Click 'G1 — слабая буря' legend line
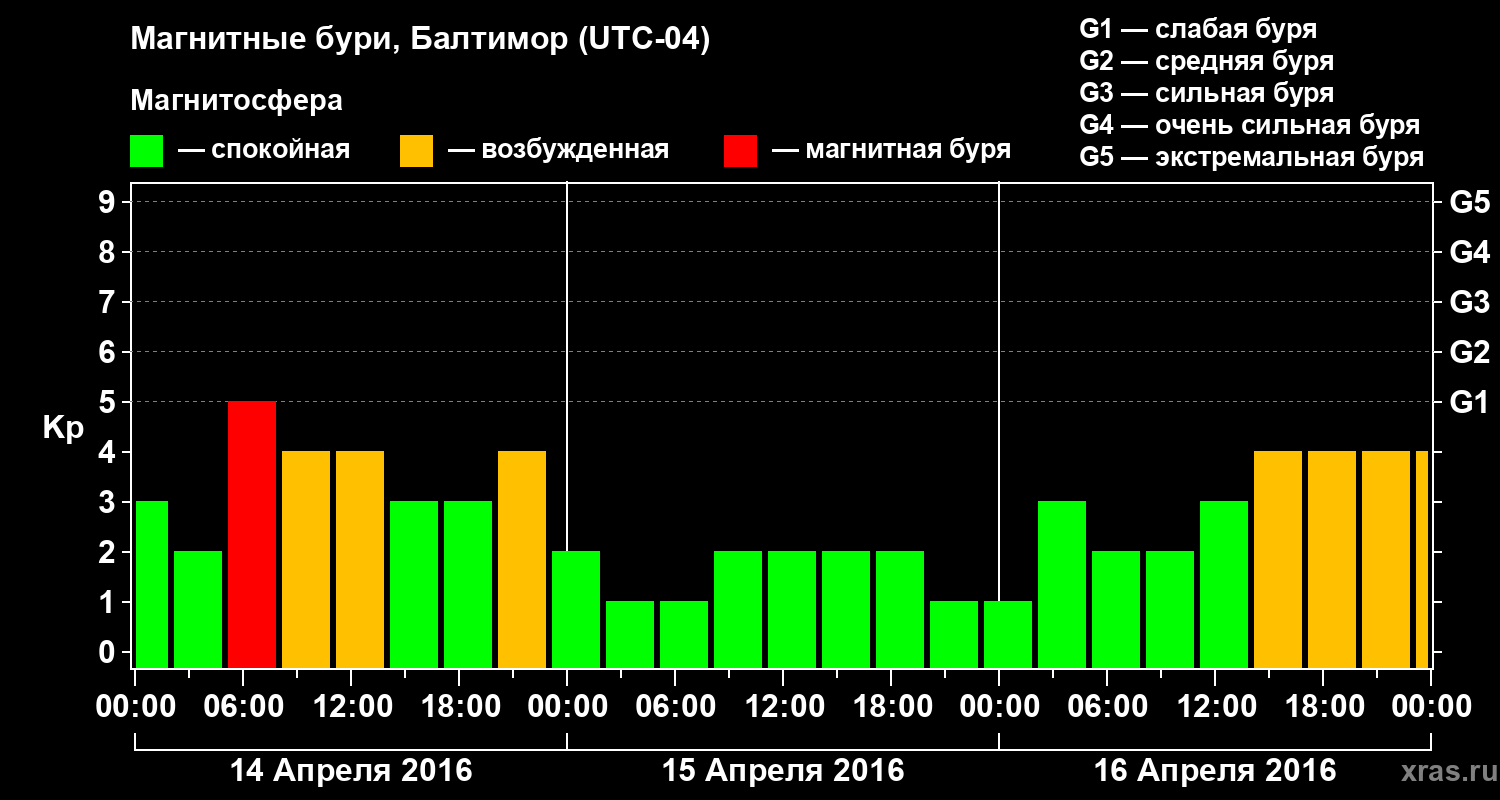 click(1198, 29)
